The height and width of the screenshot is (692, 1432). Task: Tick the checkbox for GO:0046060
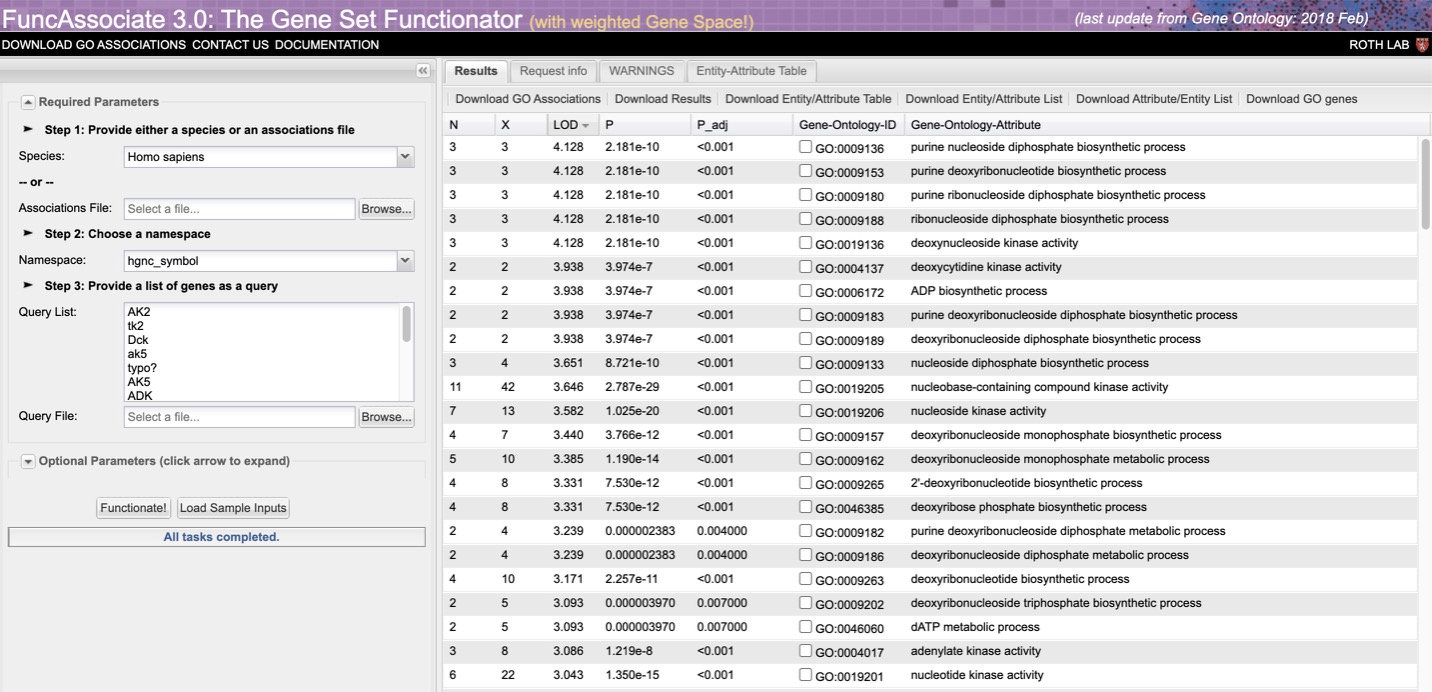pos(806,627)
